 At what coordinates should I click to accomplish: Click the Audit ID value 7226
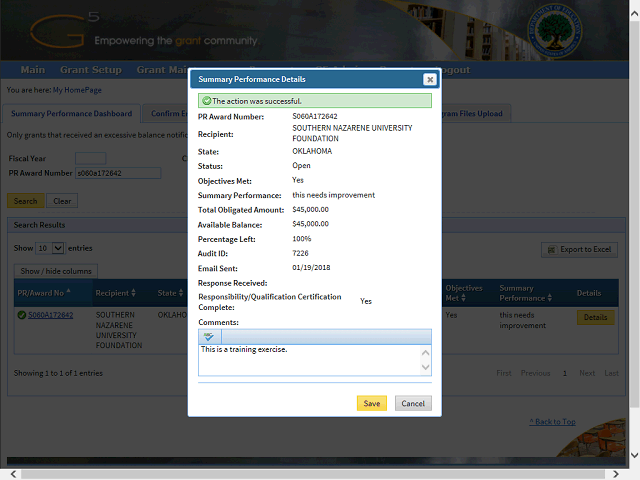[x=300, y=253]
